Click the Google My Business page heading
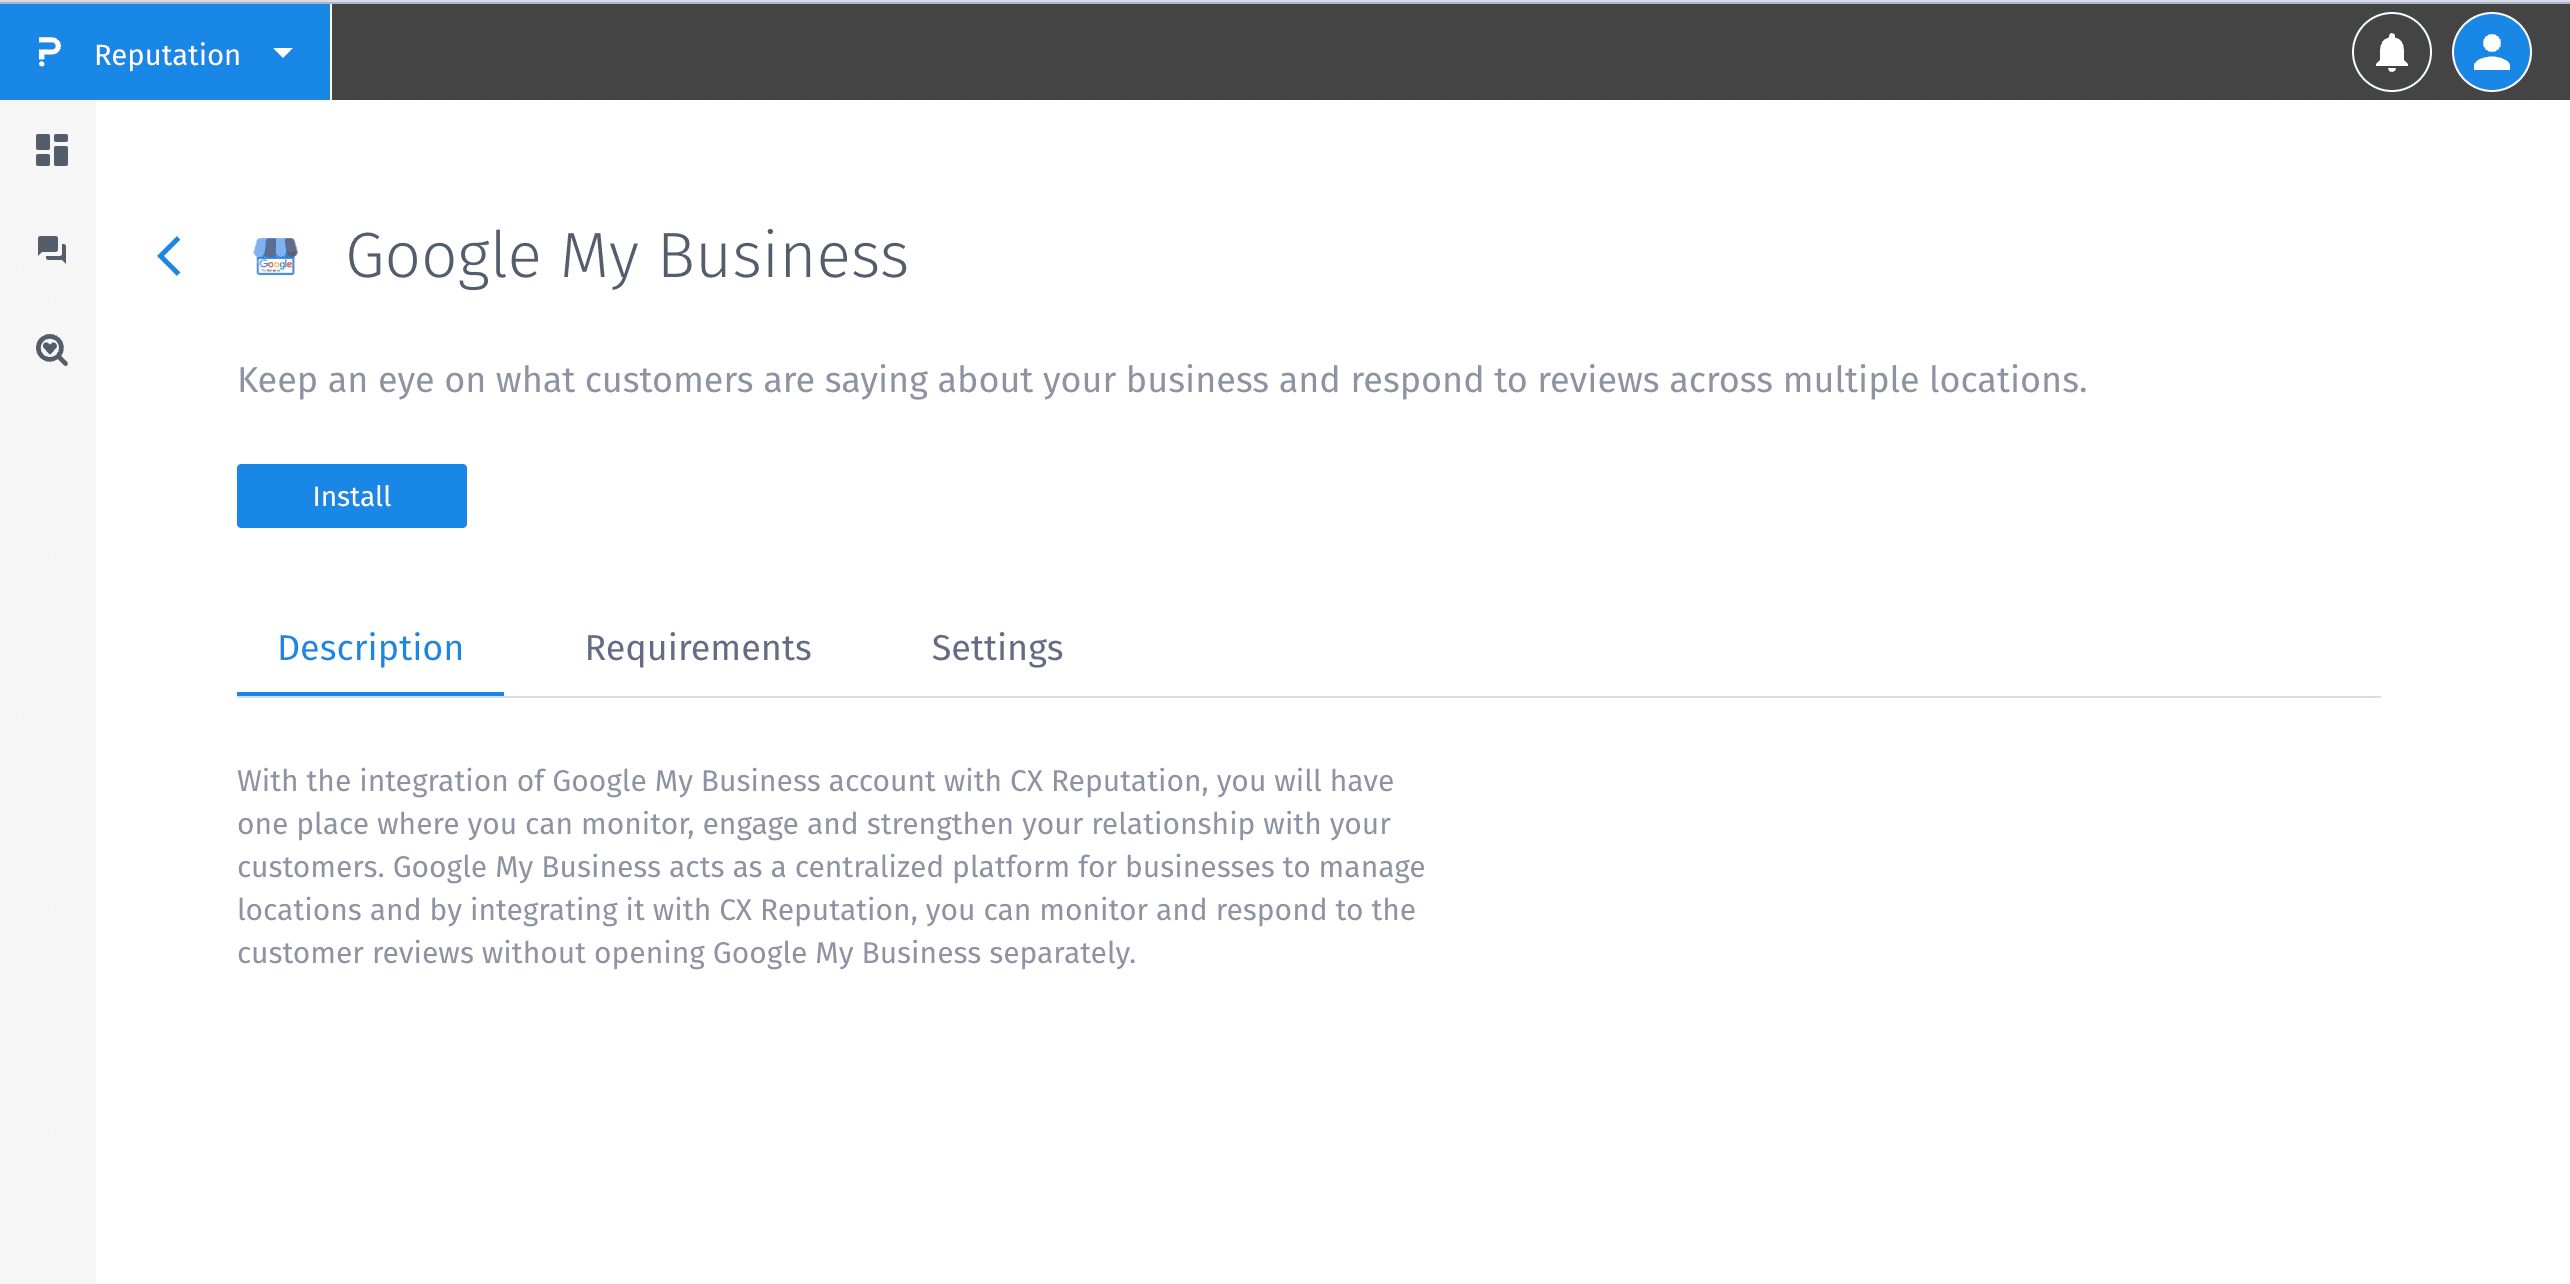The width and height of the screenshot is (2570, 1284). (x=627, y=256)
